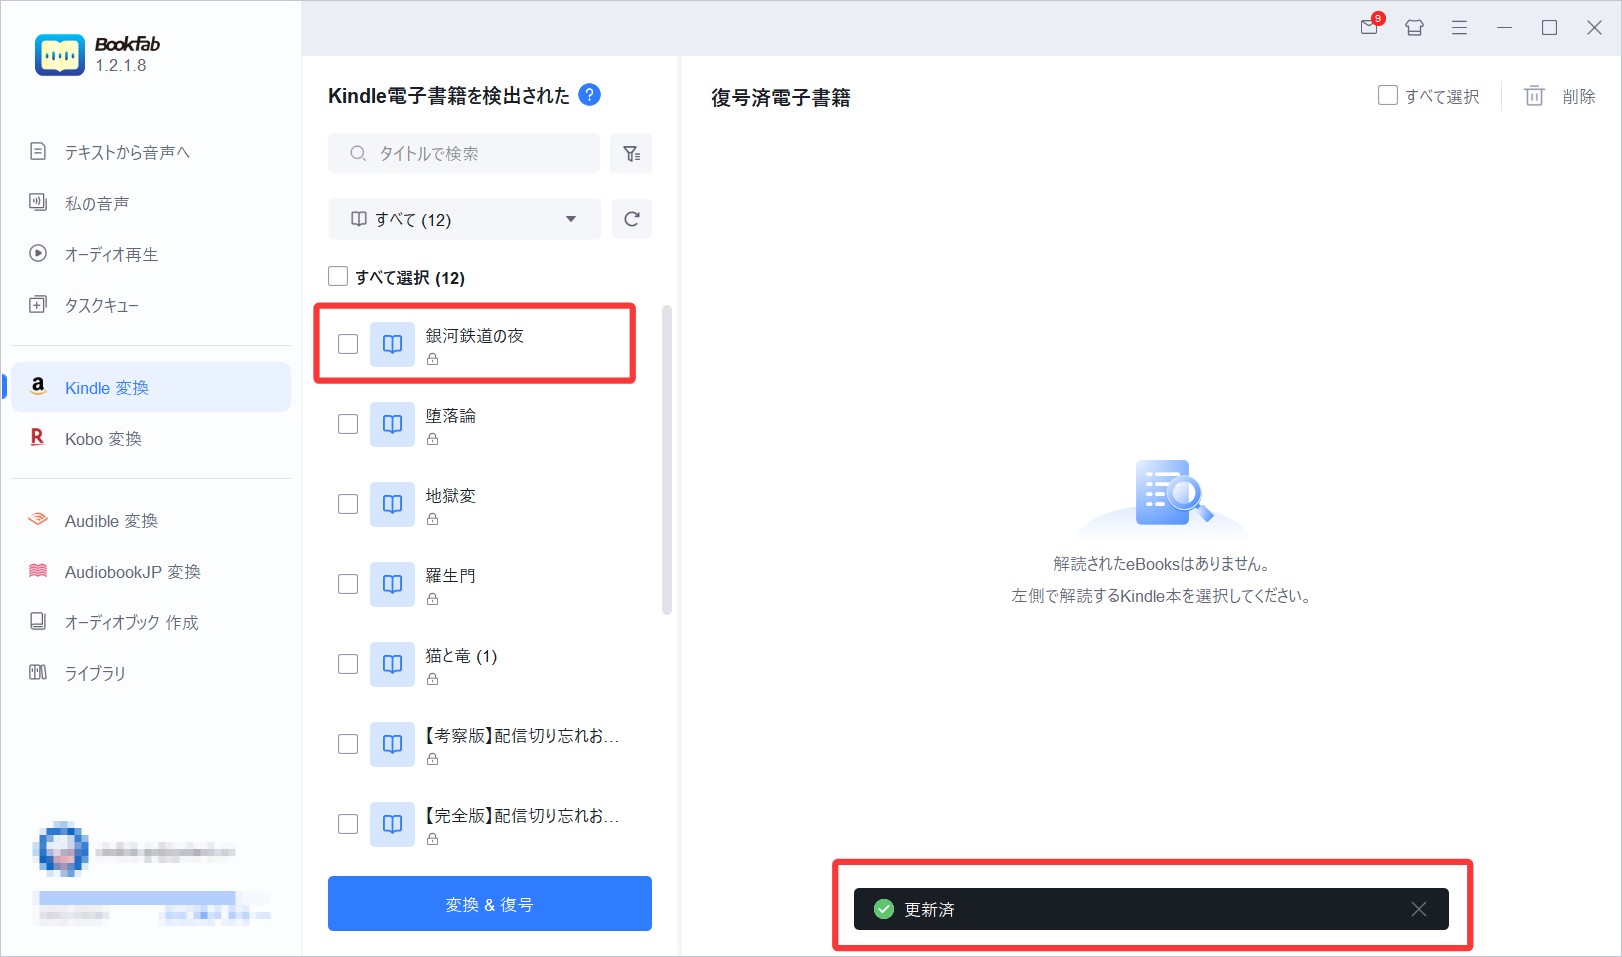1622x957 pixels.
Task: Open the mail notifications icon
Action: (x=1369, y=27)
